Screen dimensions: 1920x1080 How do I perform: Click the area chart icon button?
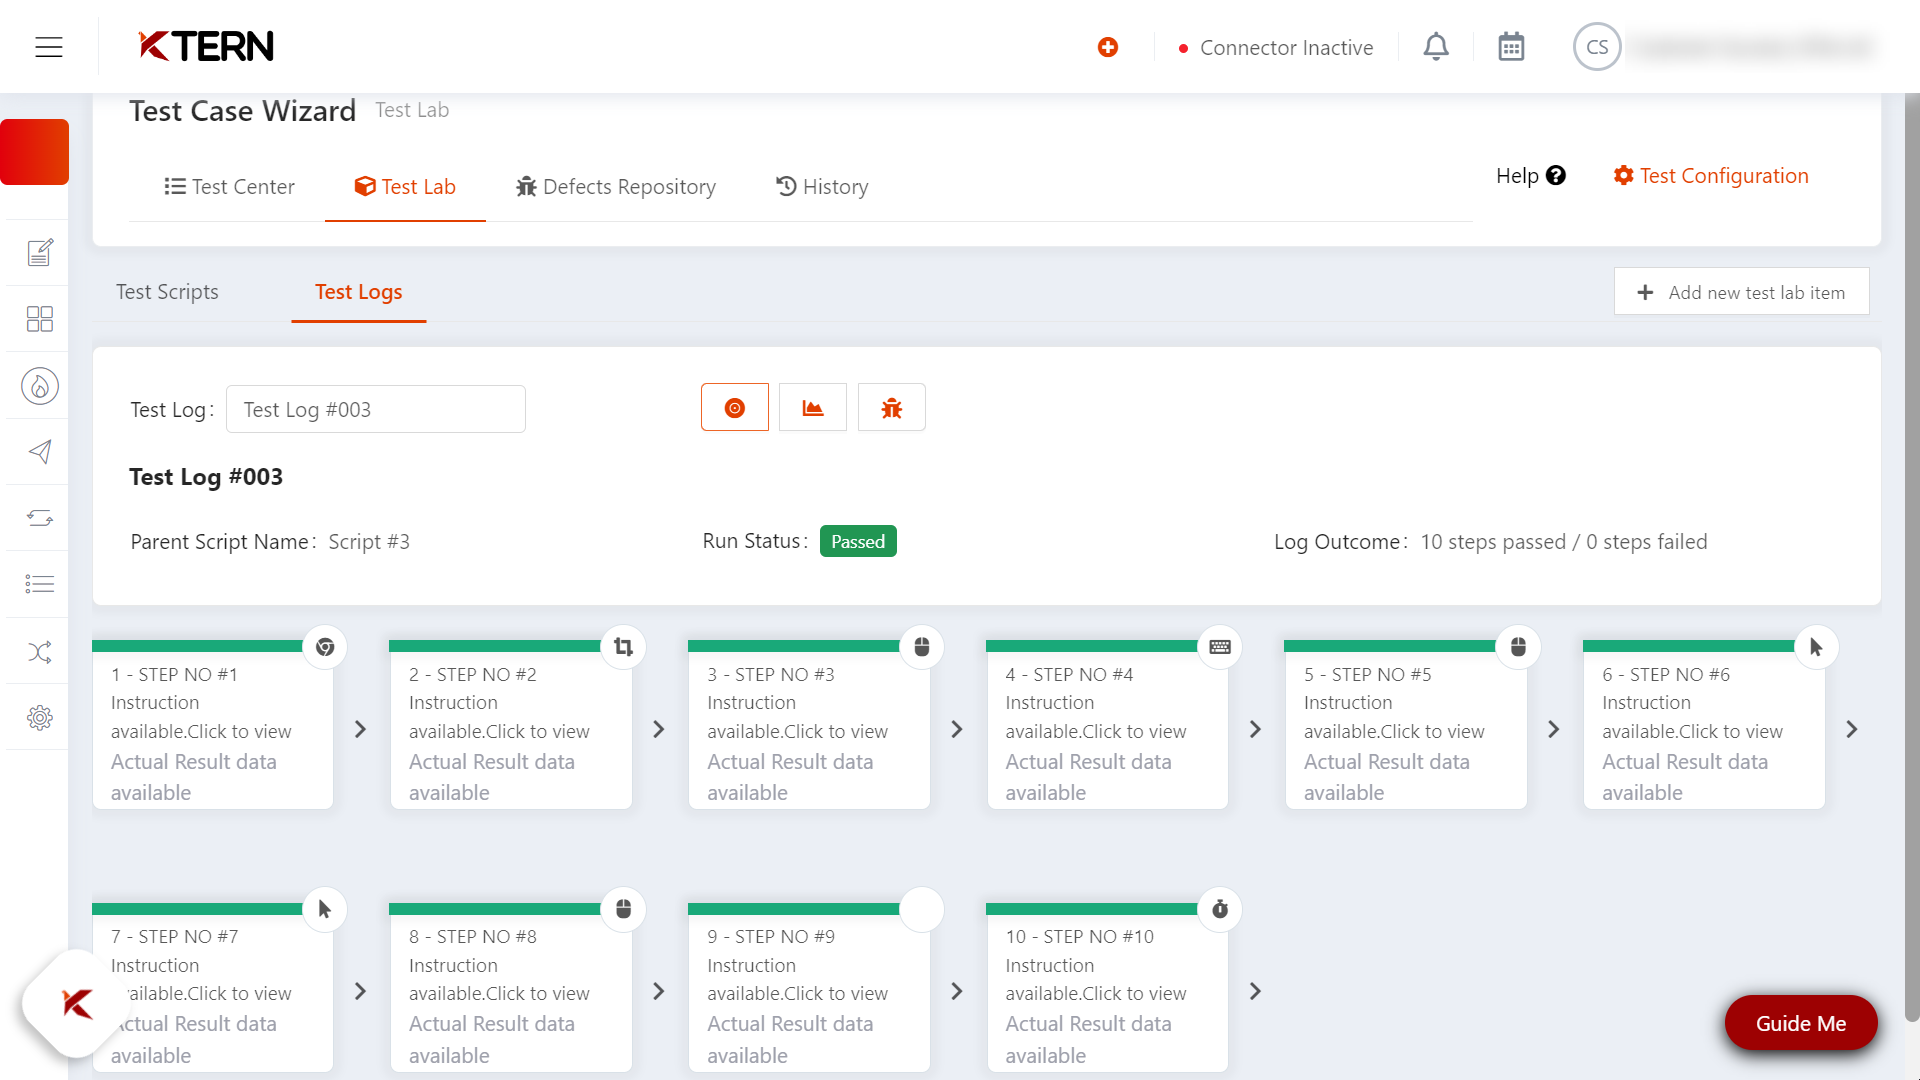pos(812,408)
